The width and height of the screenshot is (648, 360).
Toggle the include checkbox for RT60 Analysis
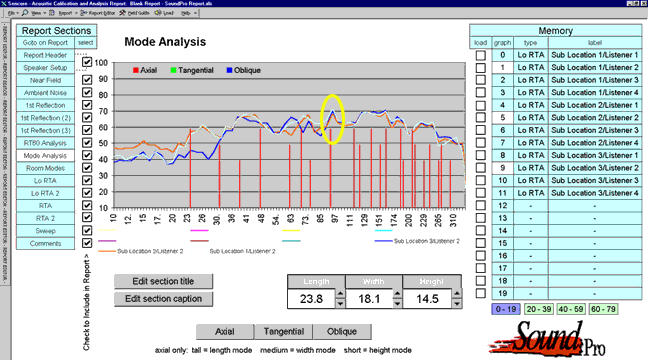[x=87, y=143]
